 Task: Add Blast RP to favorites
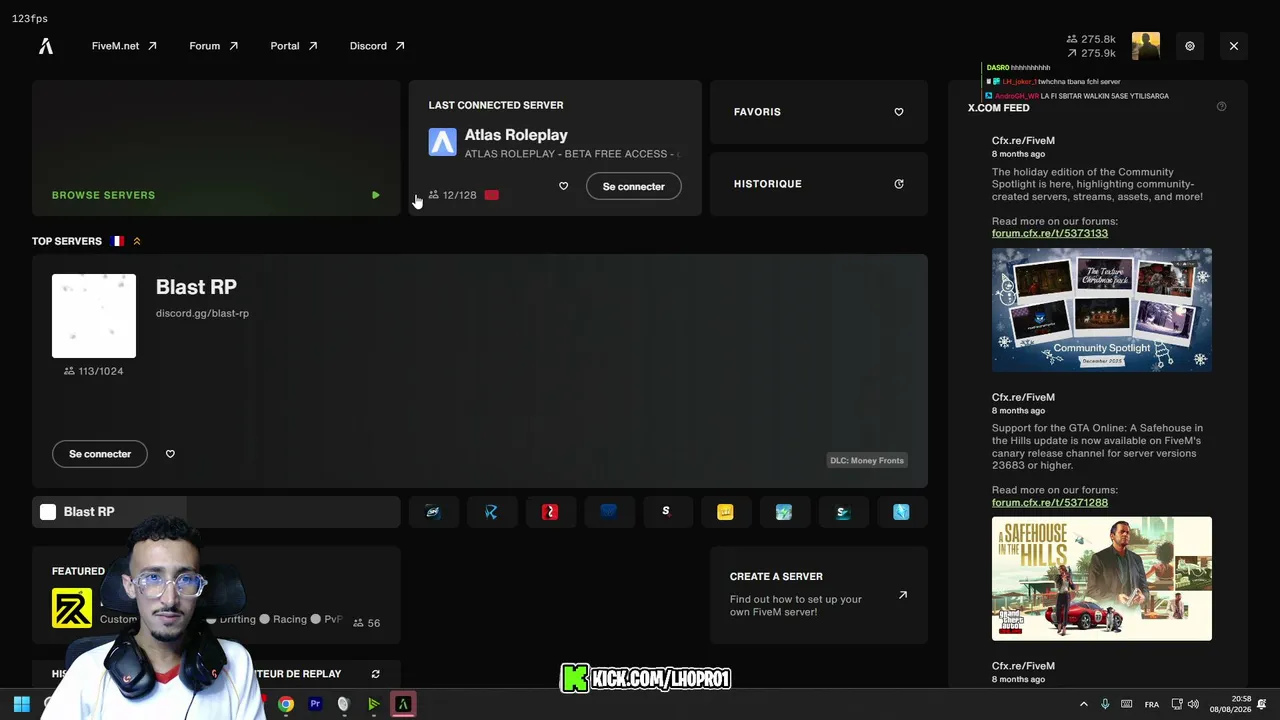(170, 454)
